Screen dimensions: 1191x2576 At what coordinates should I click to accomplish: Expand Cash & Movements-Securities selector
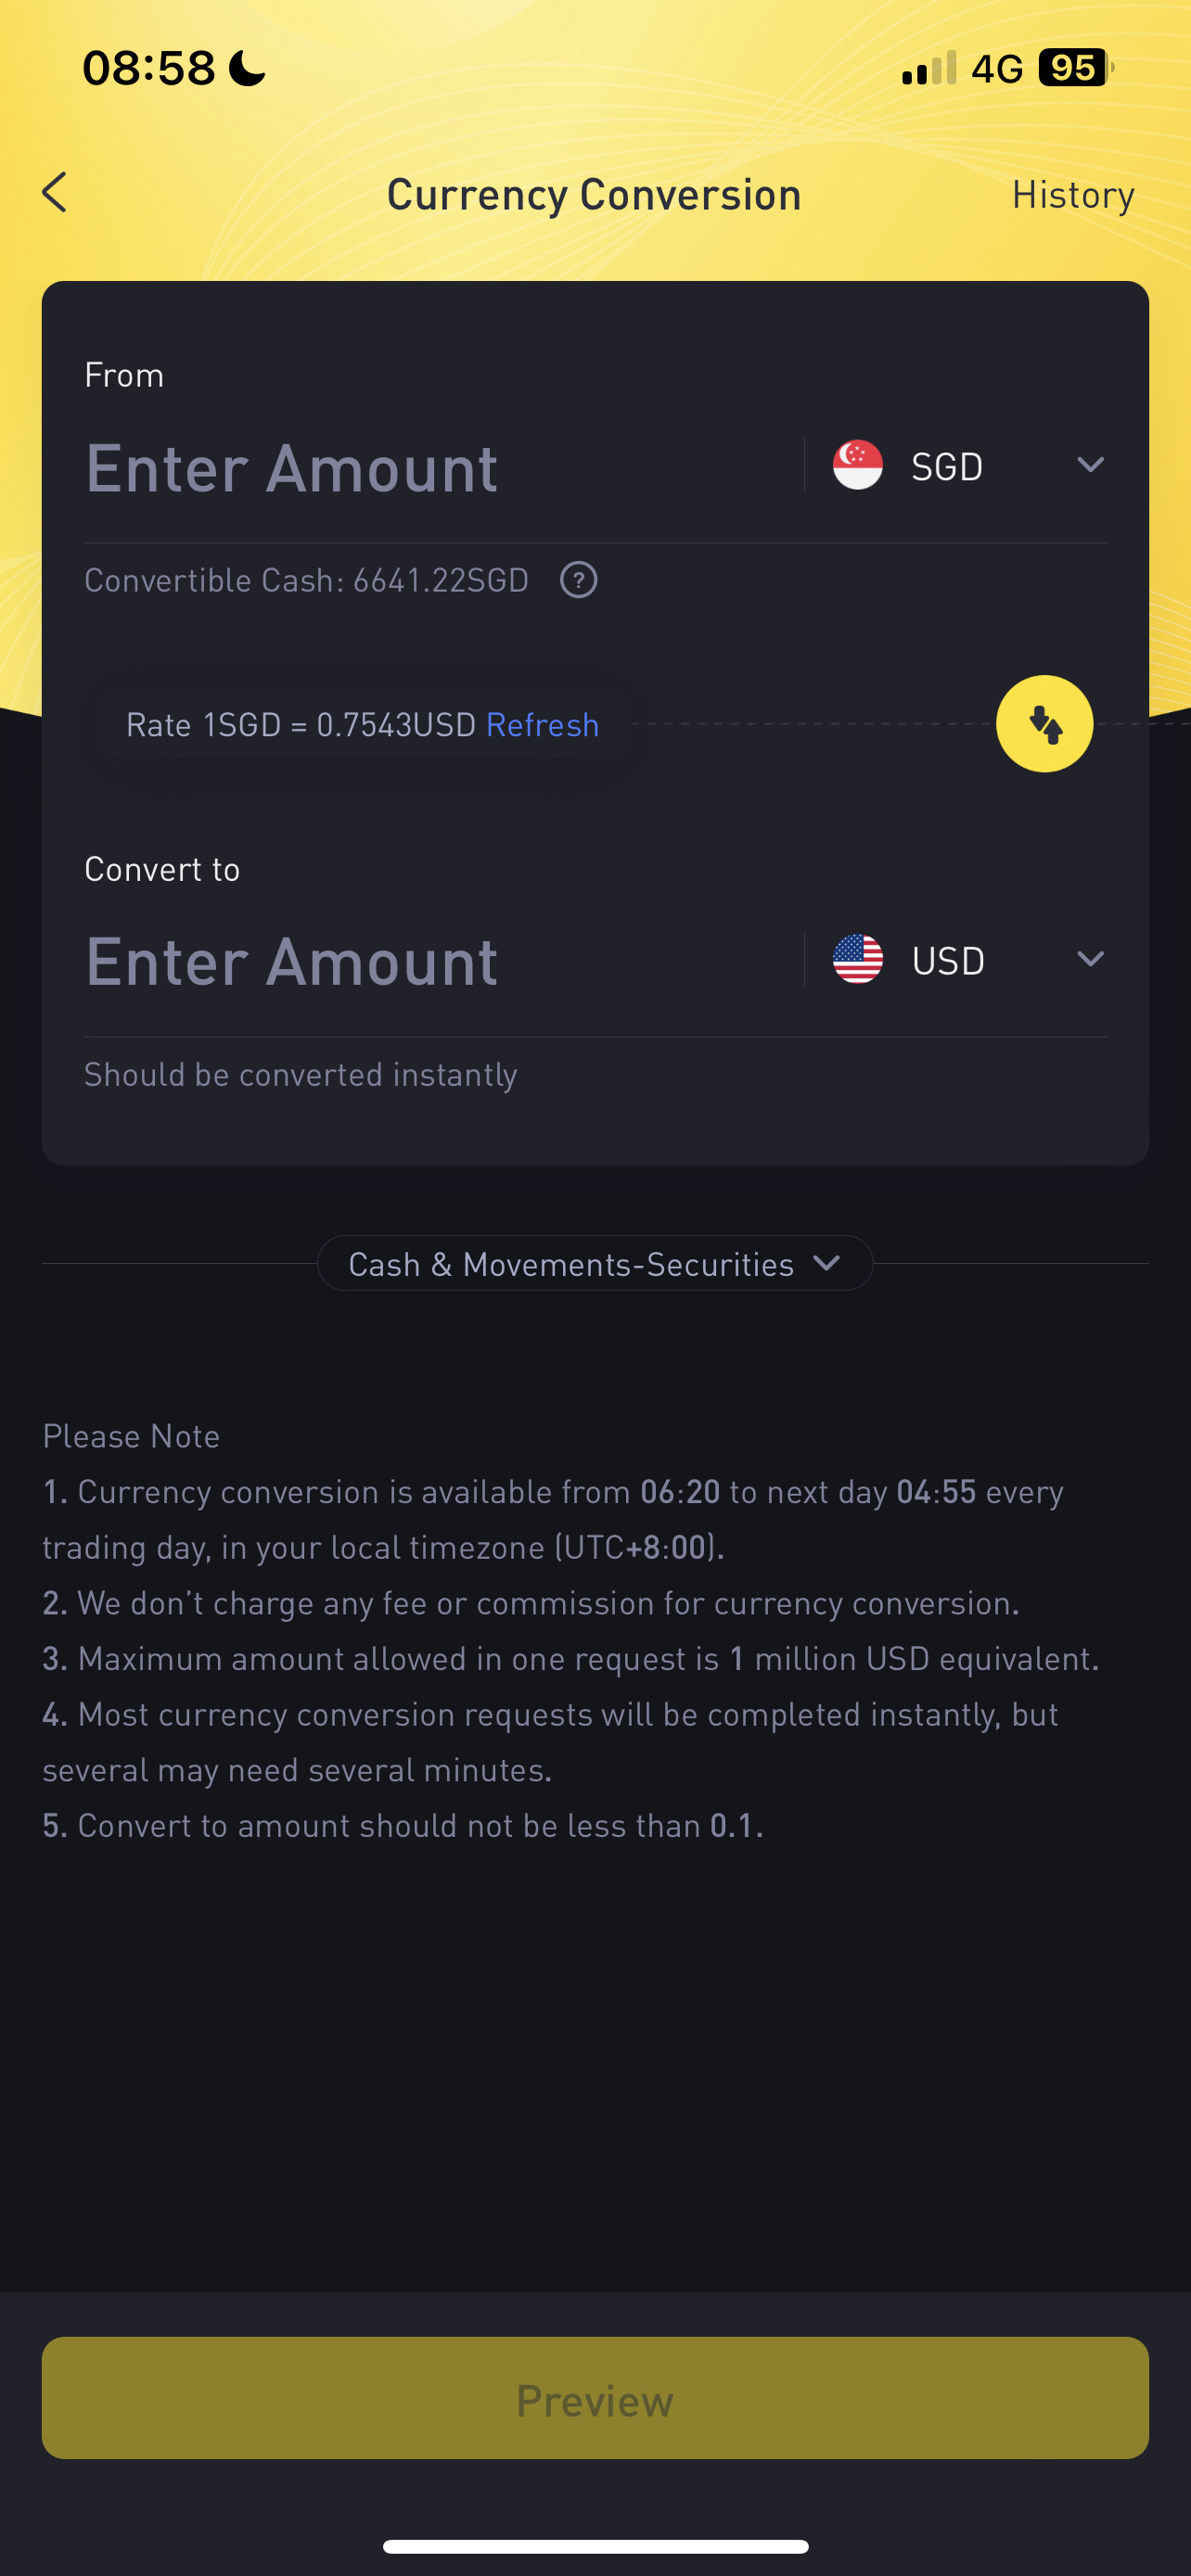coord(595,1264)
